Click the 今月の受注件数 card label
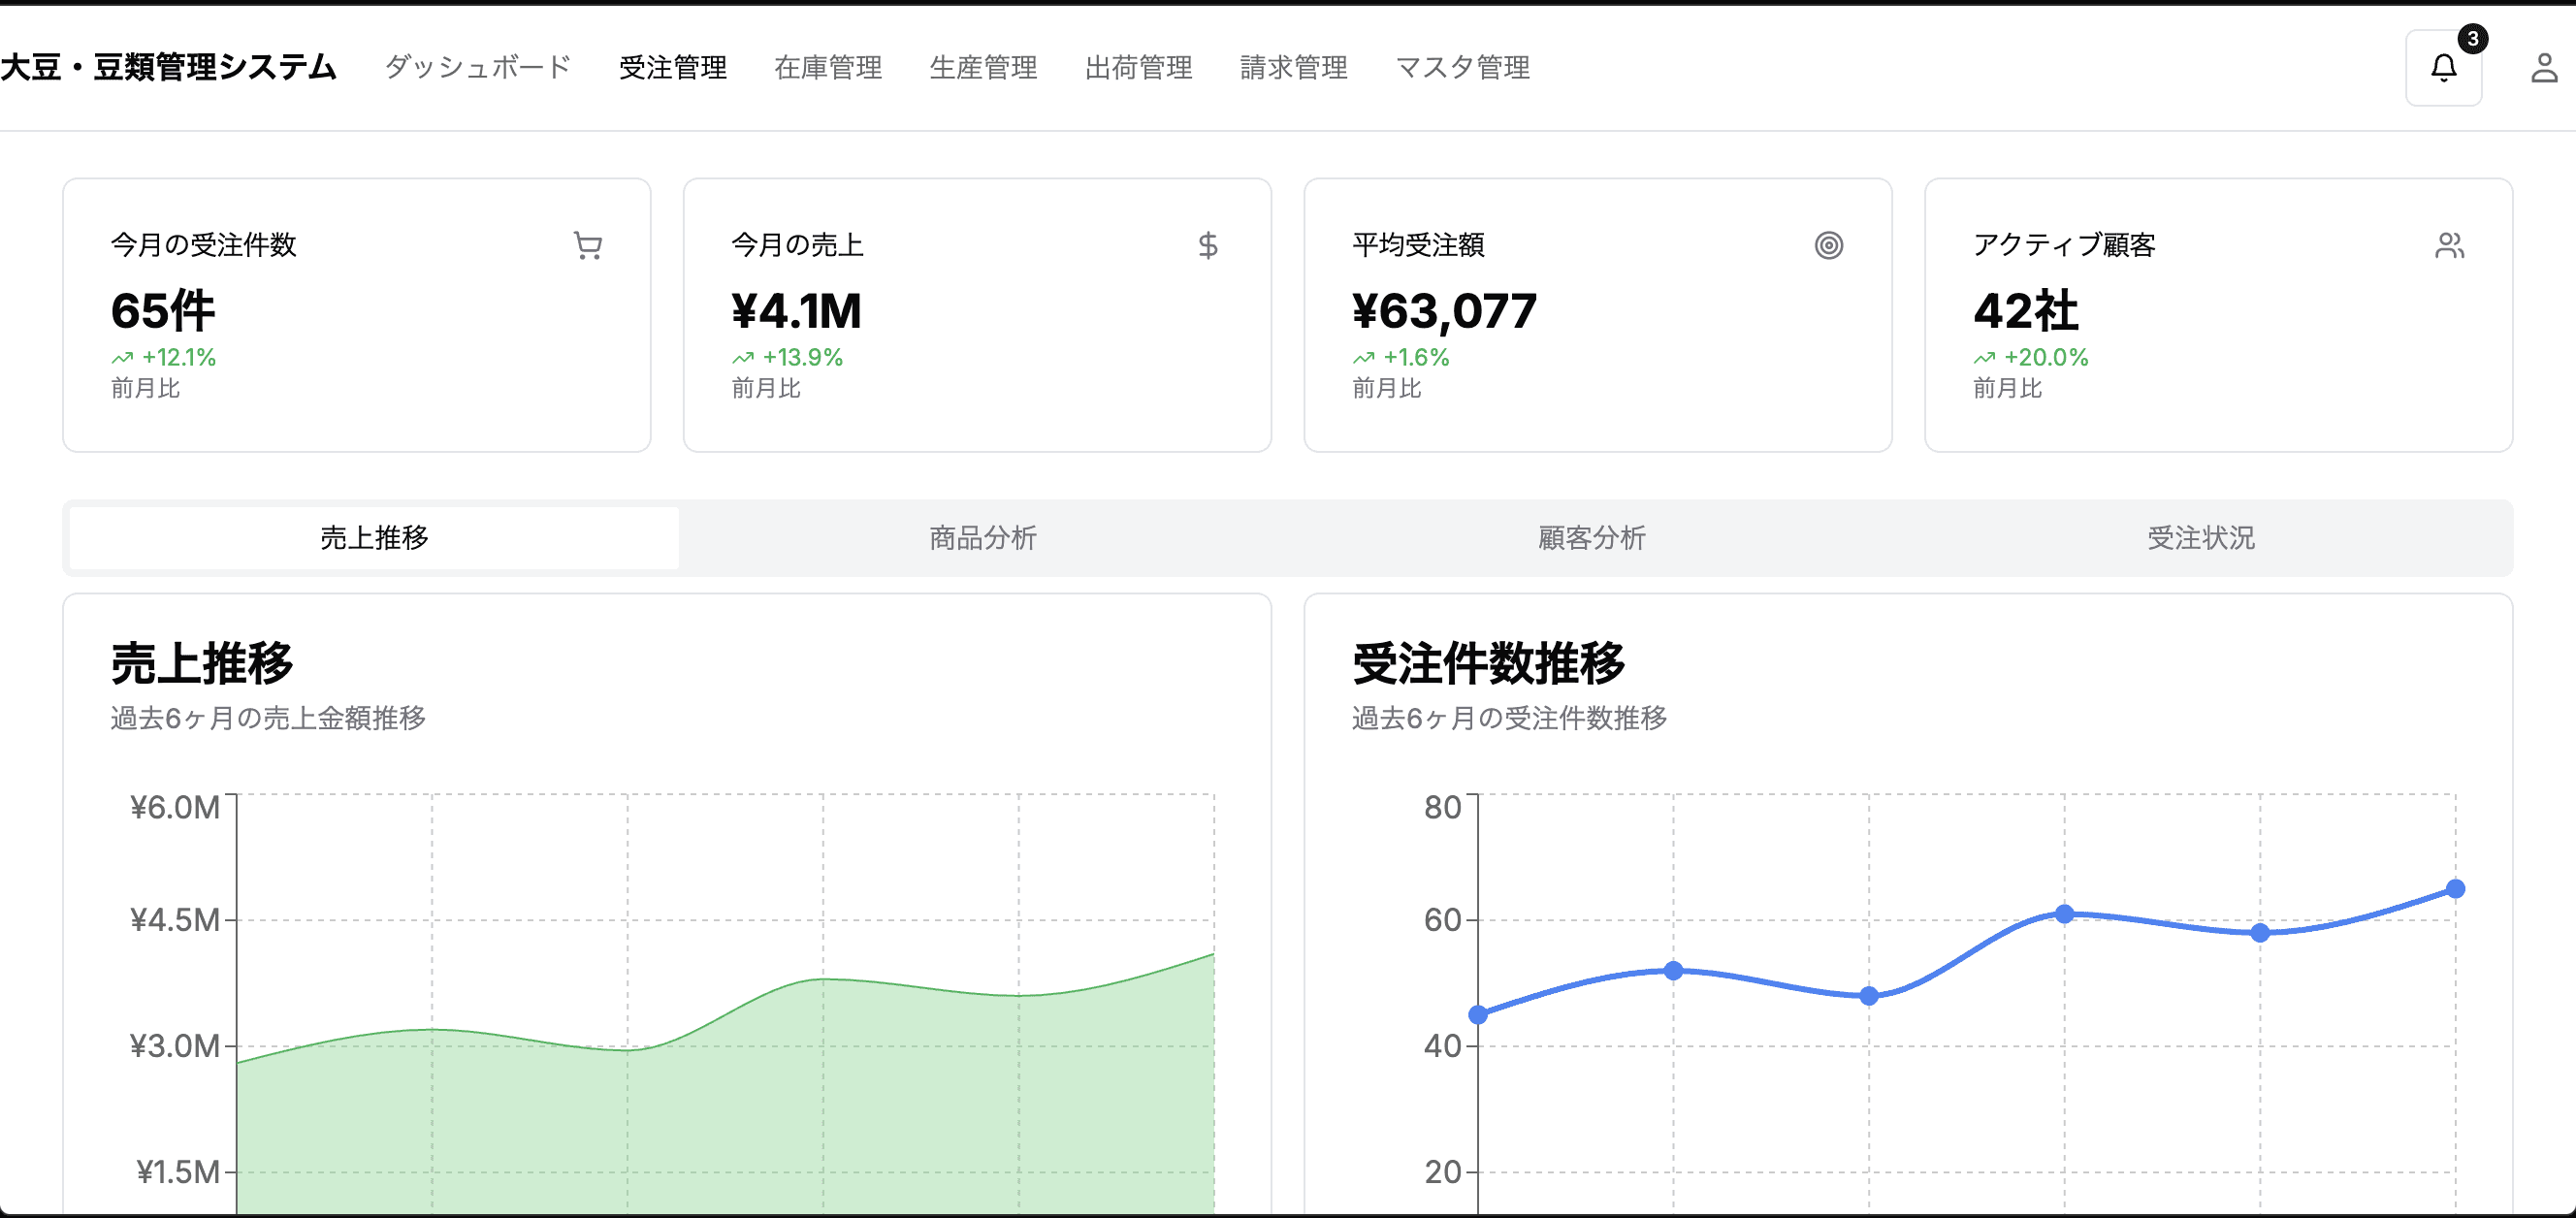The height and width of the screenshot is (1218, 2576). (x=204, y=245)
